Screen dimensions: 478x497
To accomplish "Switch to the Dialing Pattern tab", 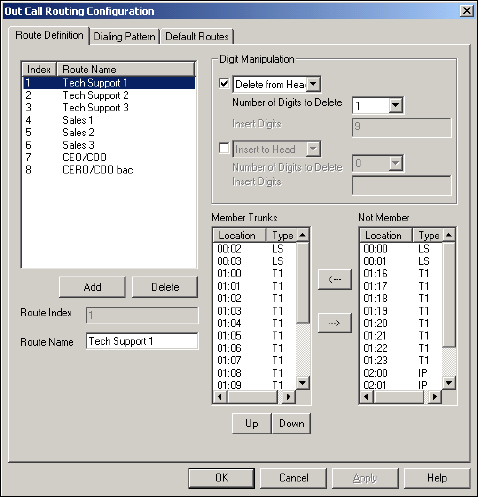I will tap(124, 36).
